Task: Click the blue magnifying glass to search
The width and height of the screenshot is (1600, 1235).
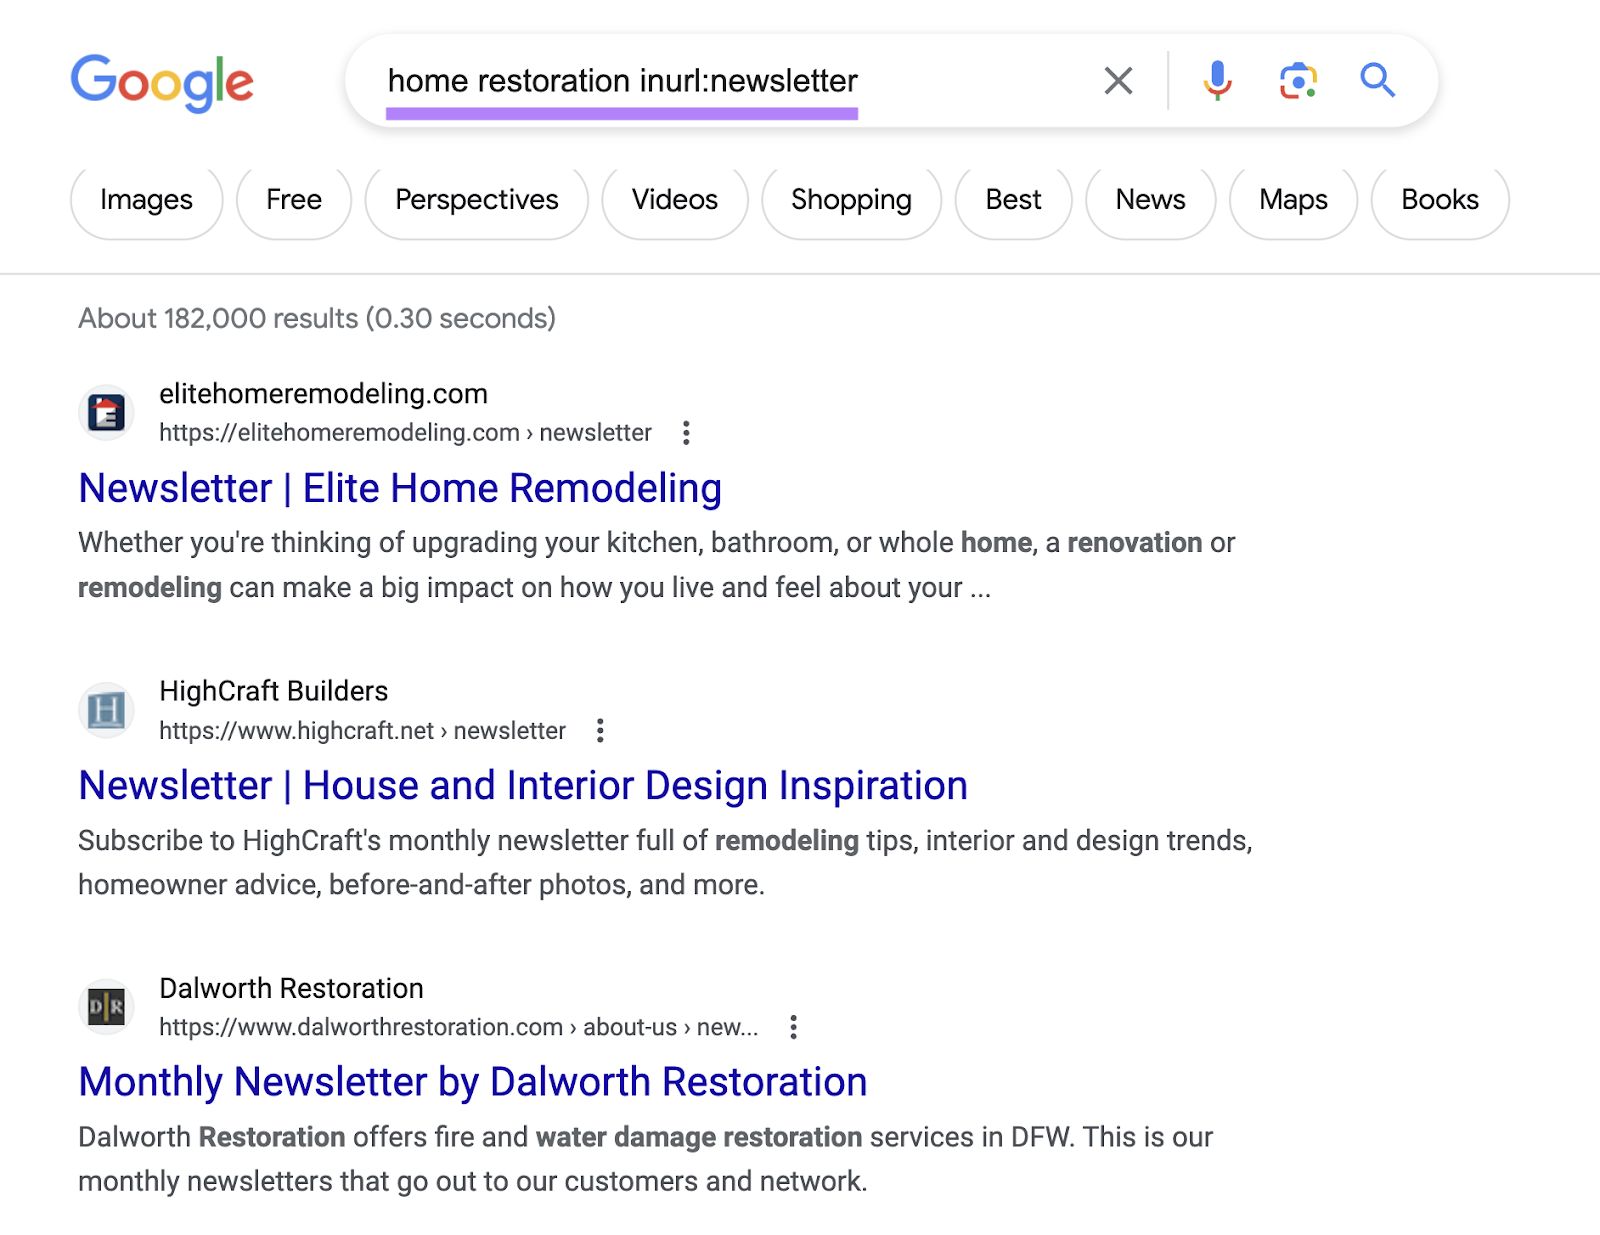Action: (1377, 80)
